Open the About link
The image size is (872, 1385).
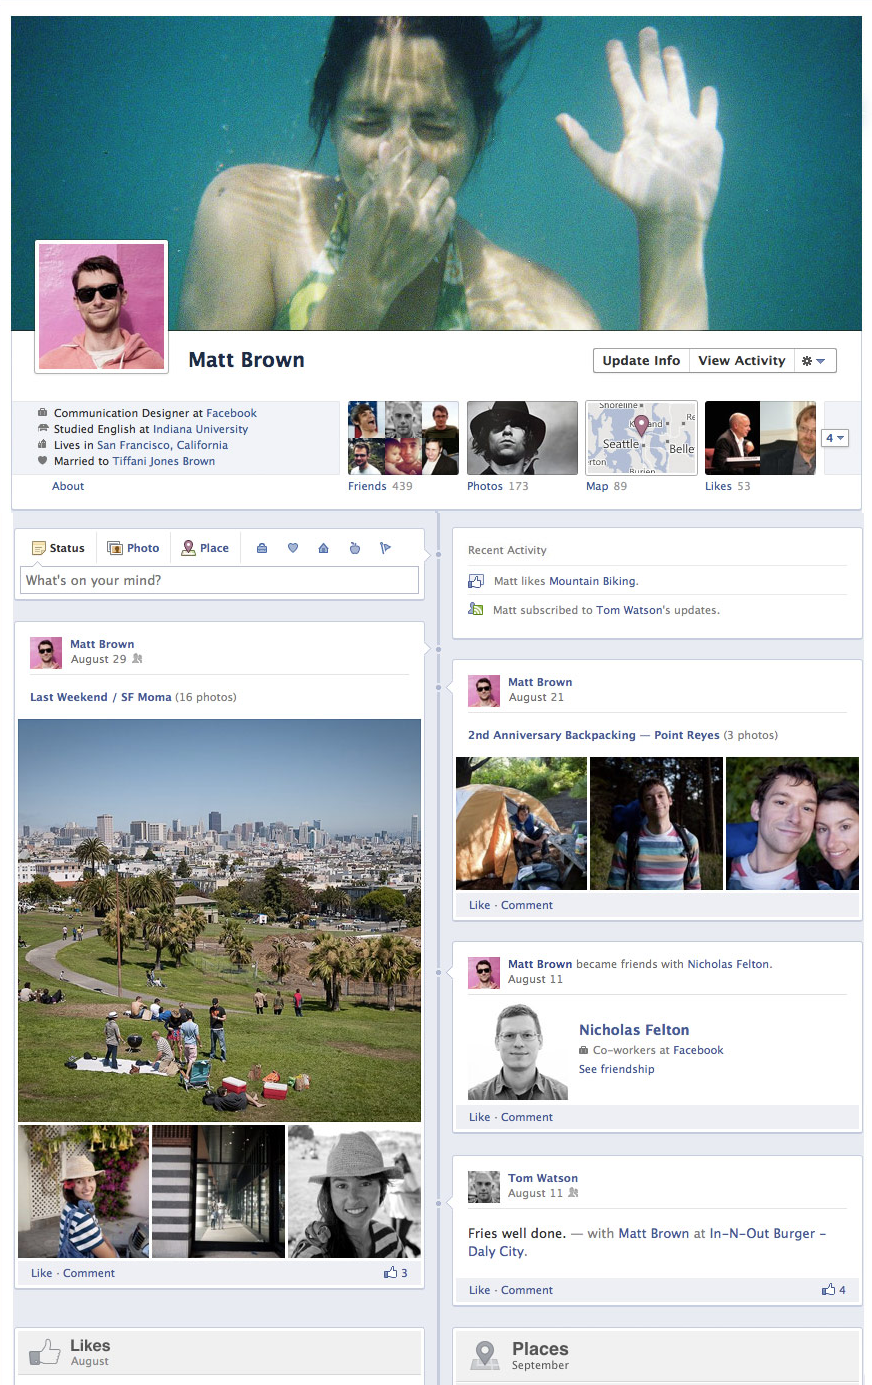[x=68, y=486]
